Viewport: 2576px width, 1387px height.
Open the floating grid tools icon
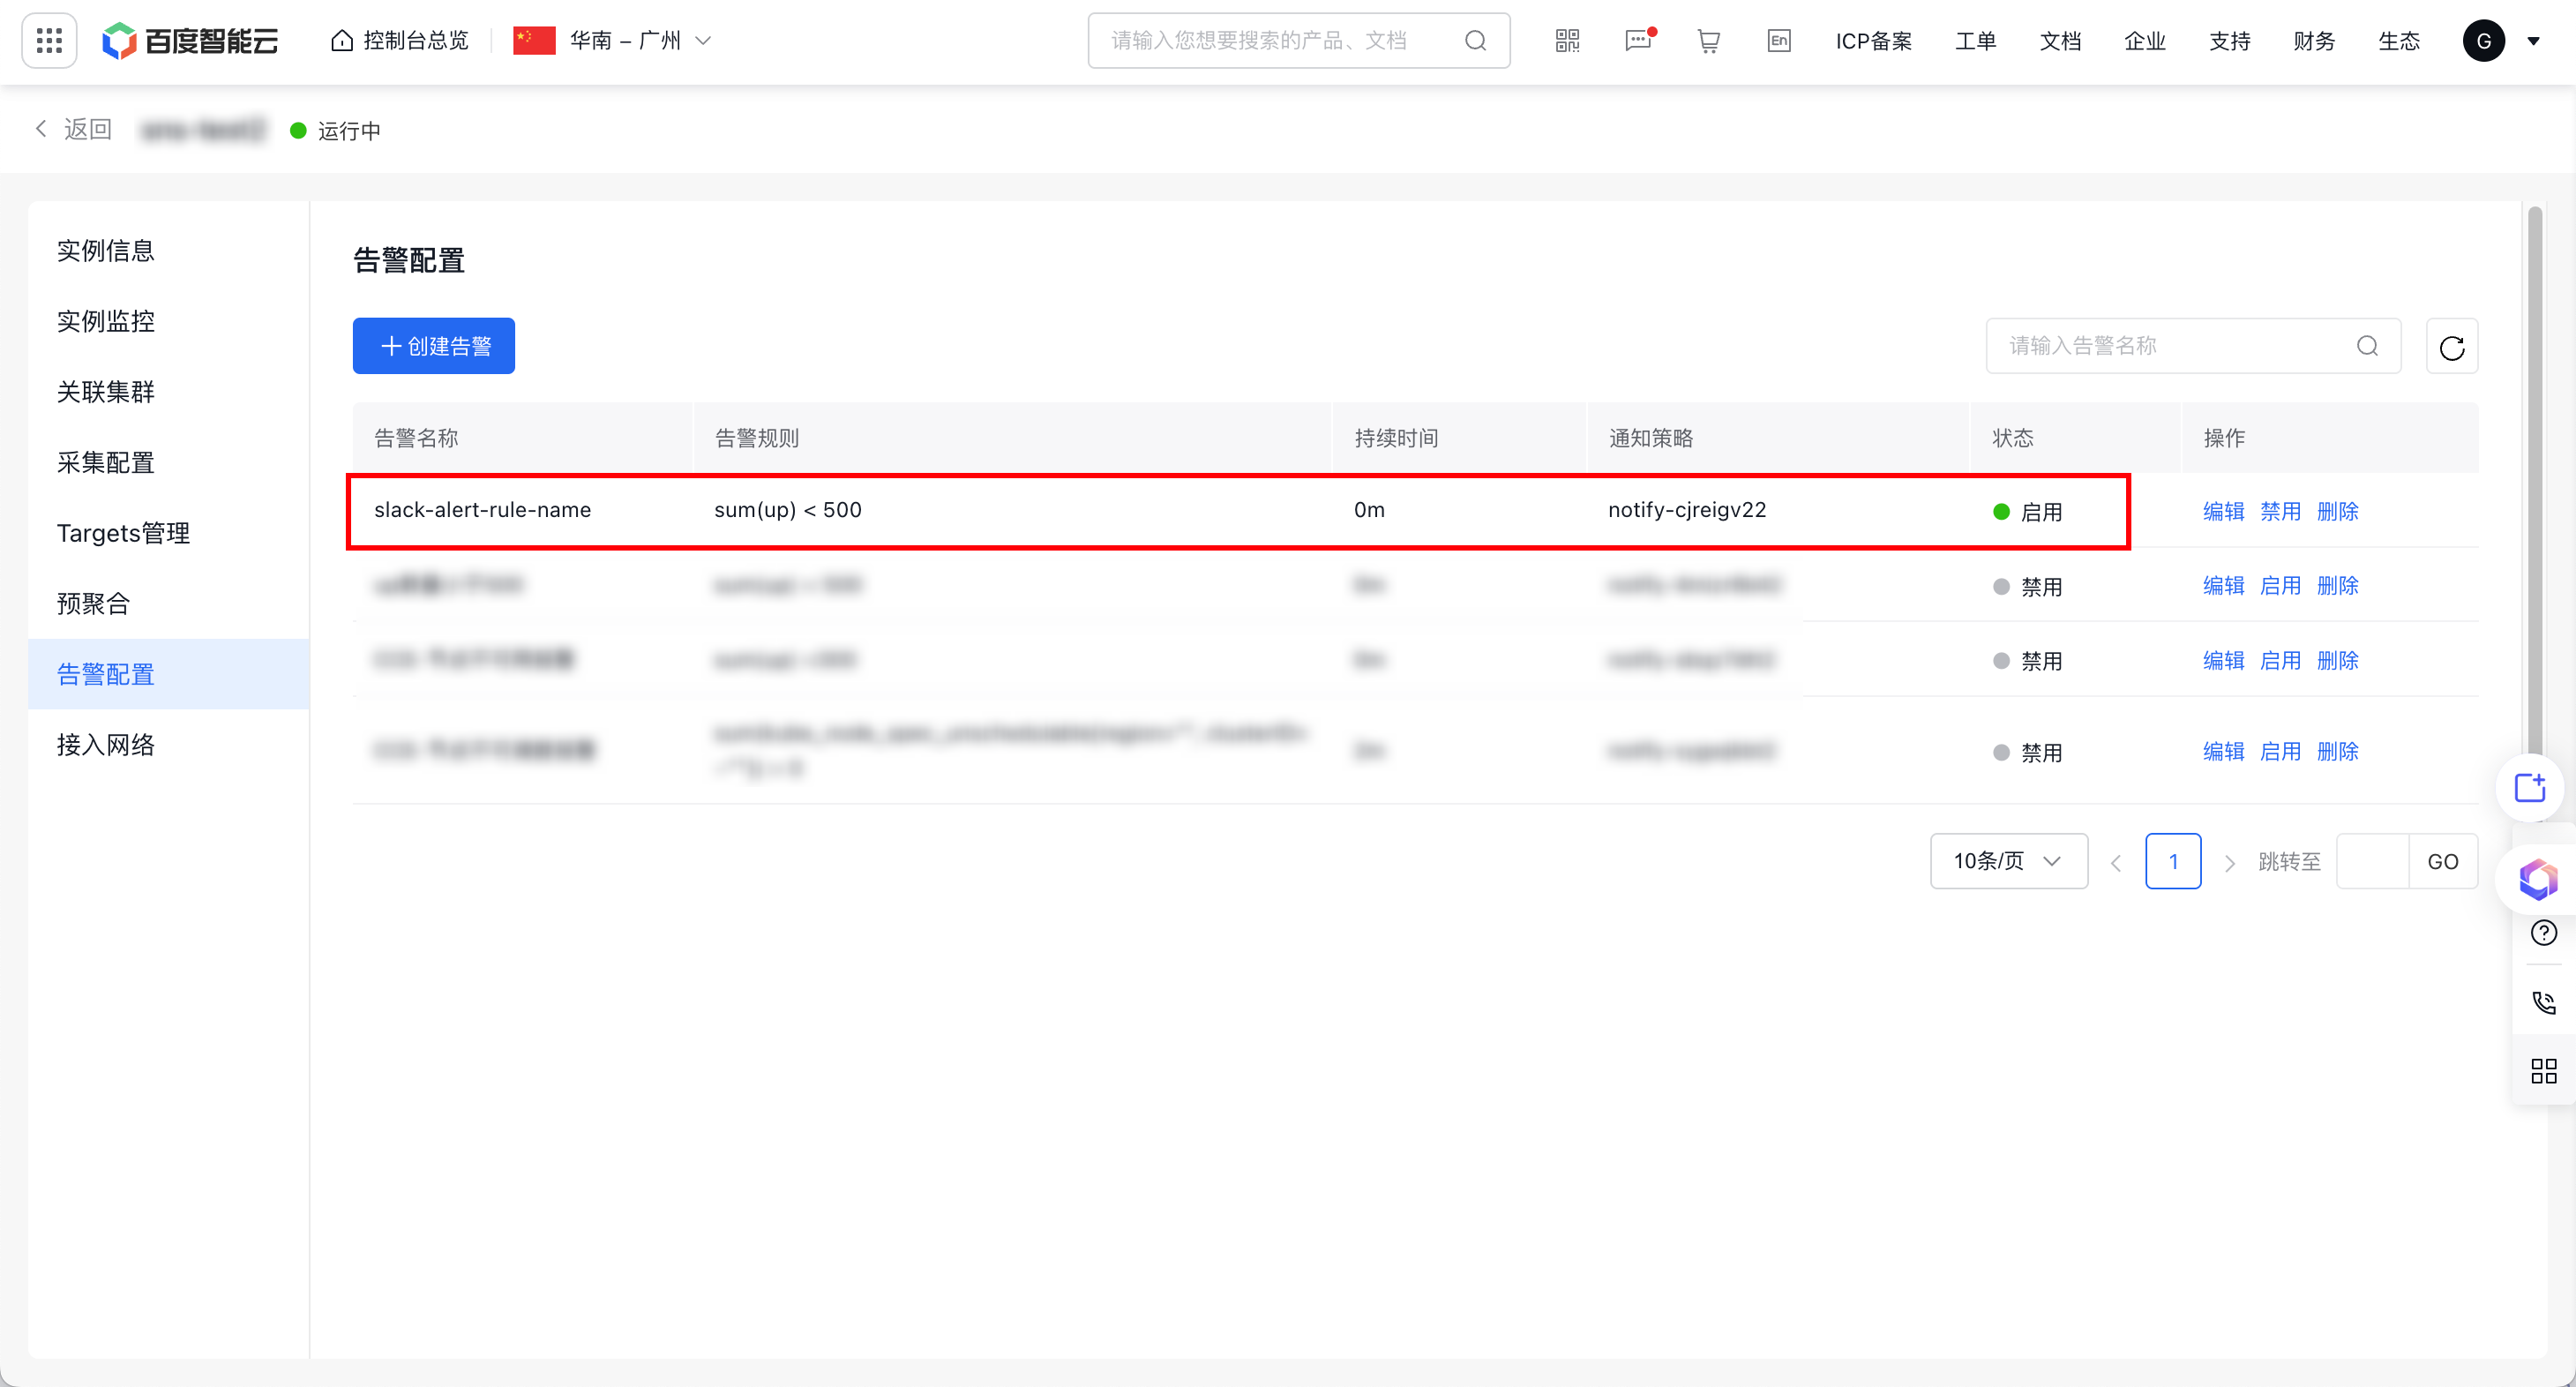click(x=2543, y=1071)
